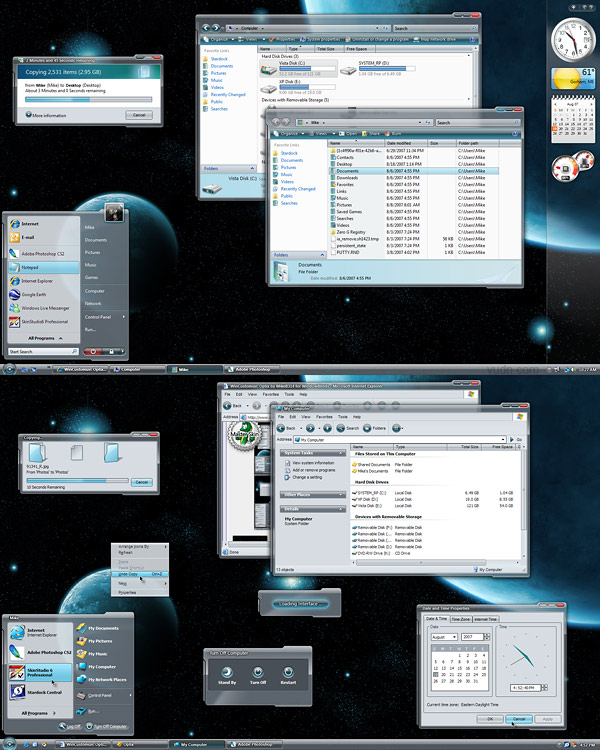The width and height of the screenshot is (600, 750).
Task: Click Apply in Date and Time Properties
Action: 547,719
